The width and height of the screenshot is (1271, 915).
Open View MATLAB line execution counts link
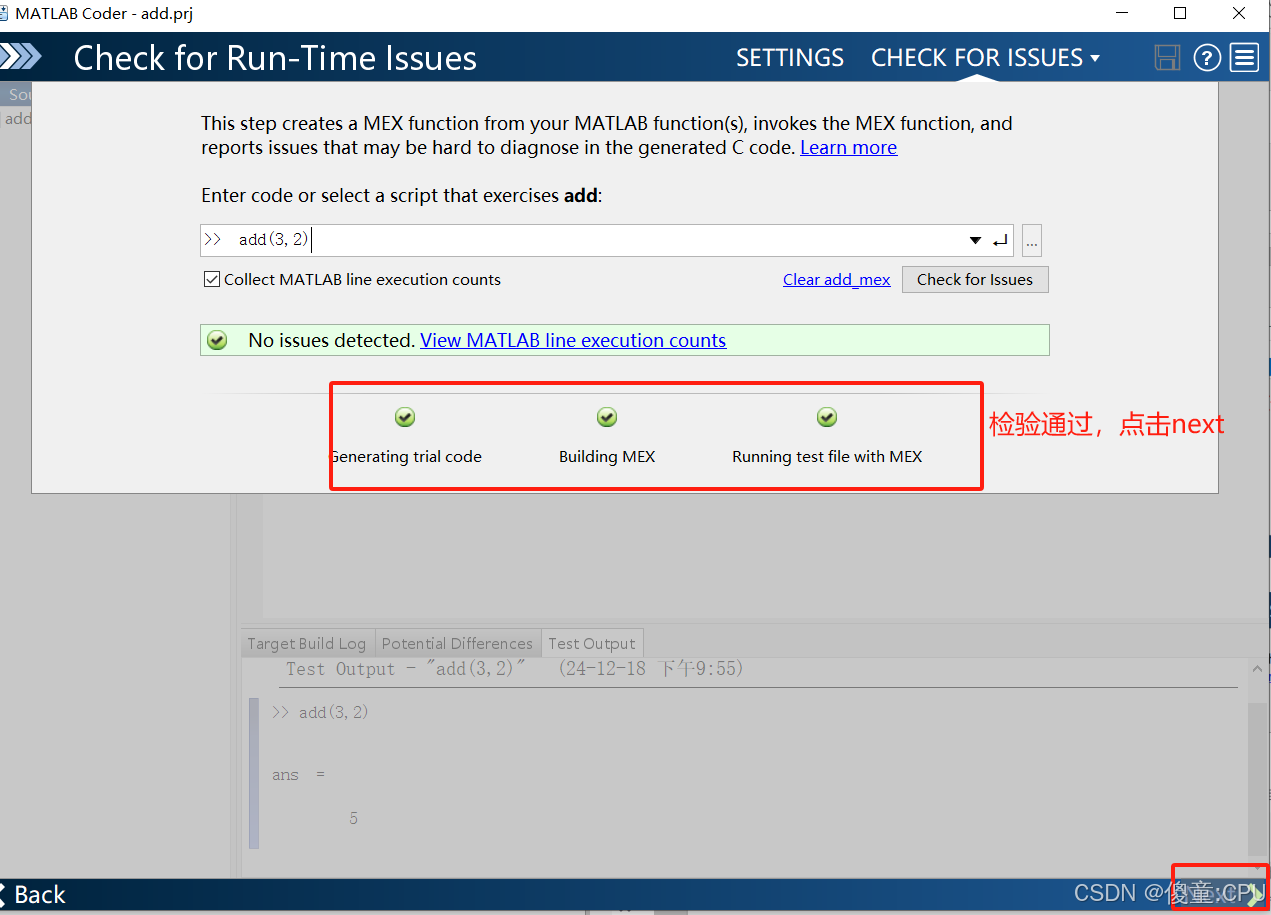coord(573,341)
